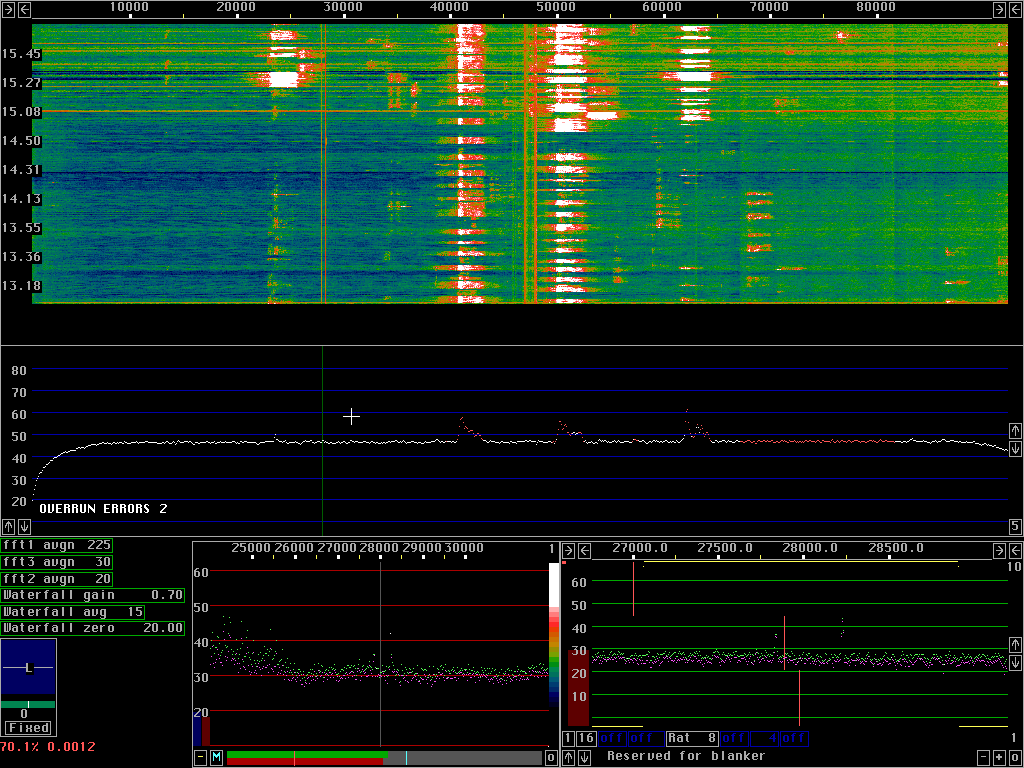The height and width of the screenshot is (768, 1024).
Task: Click the right-arrow left of the 27000.0 label
Action: 569,551
